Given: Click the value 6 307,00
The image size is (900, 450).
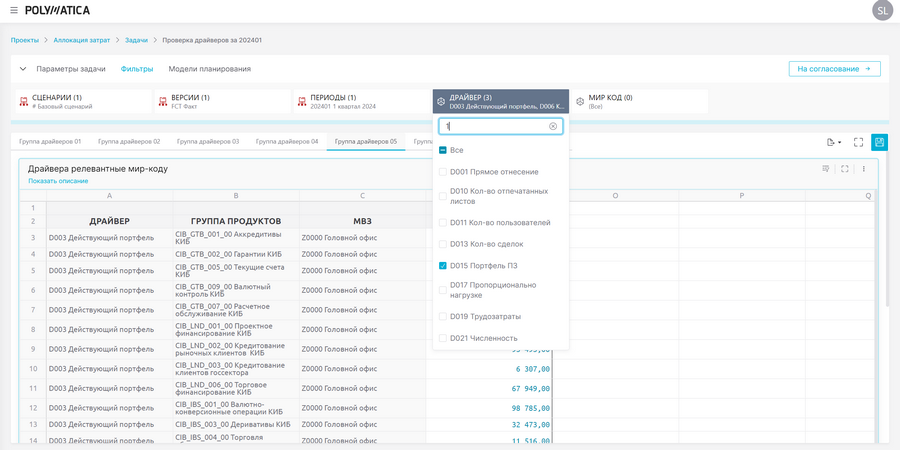Looking at the screenshot, I should pos(533,369).
